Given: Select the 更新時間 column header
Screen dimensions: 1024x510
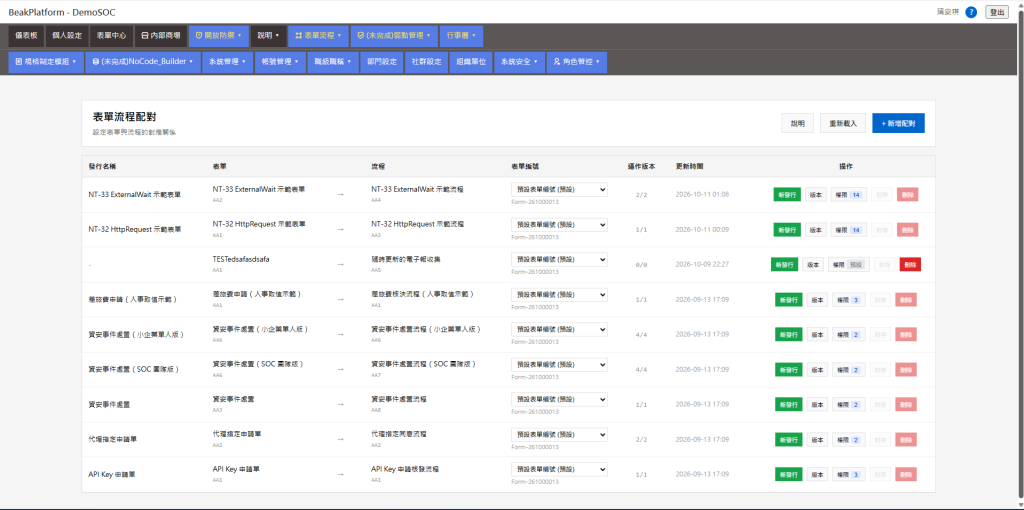Looking at the screenshot, I should point(690,167).
